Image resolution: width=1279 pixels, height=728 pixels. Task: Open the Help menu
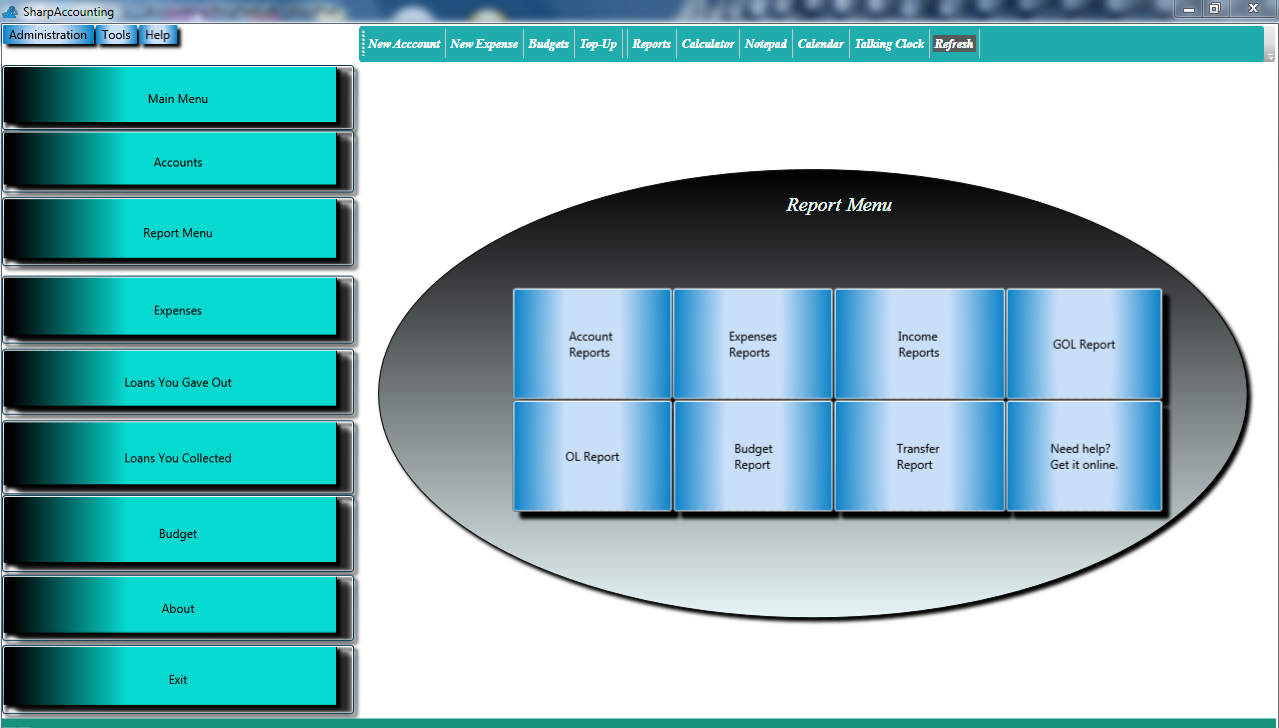(158, 35)
